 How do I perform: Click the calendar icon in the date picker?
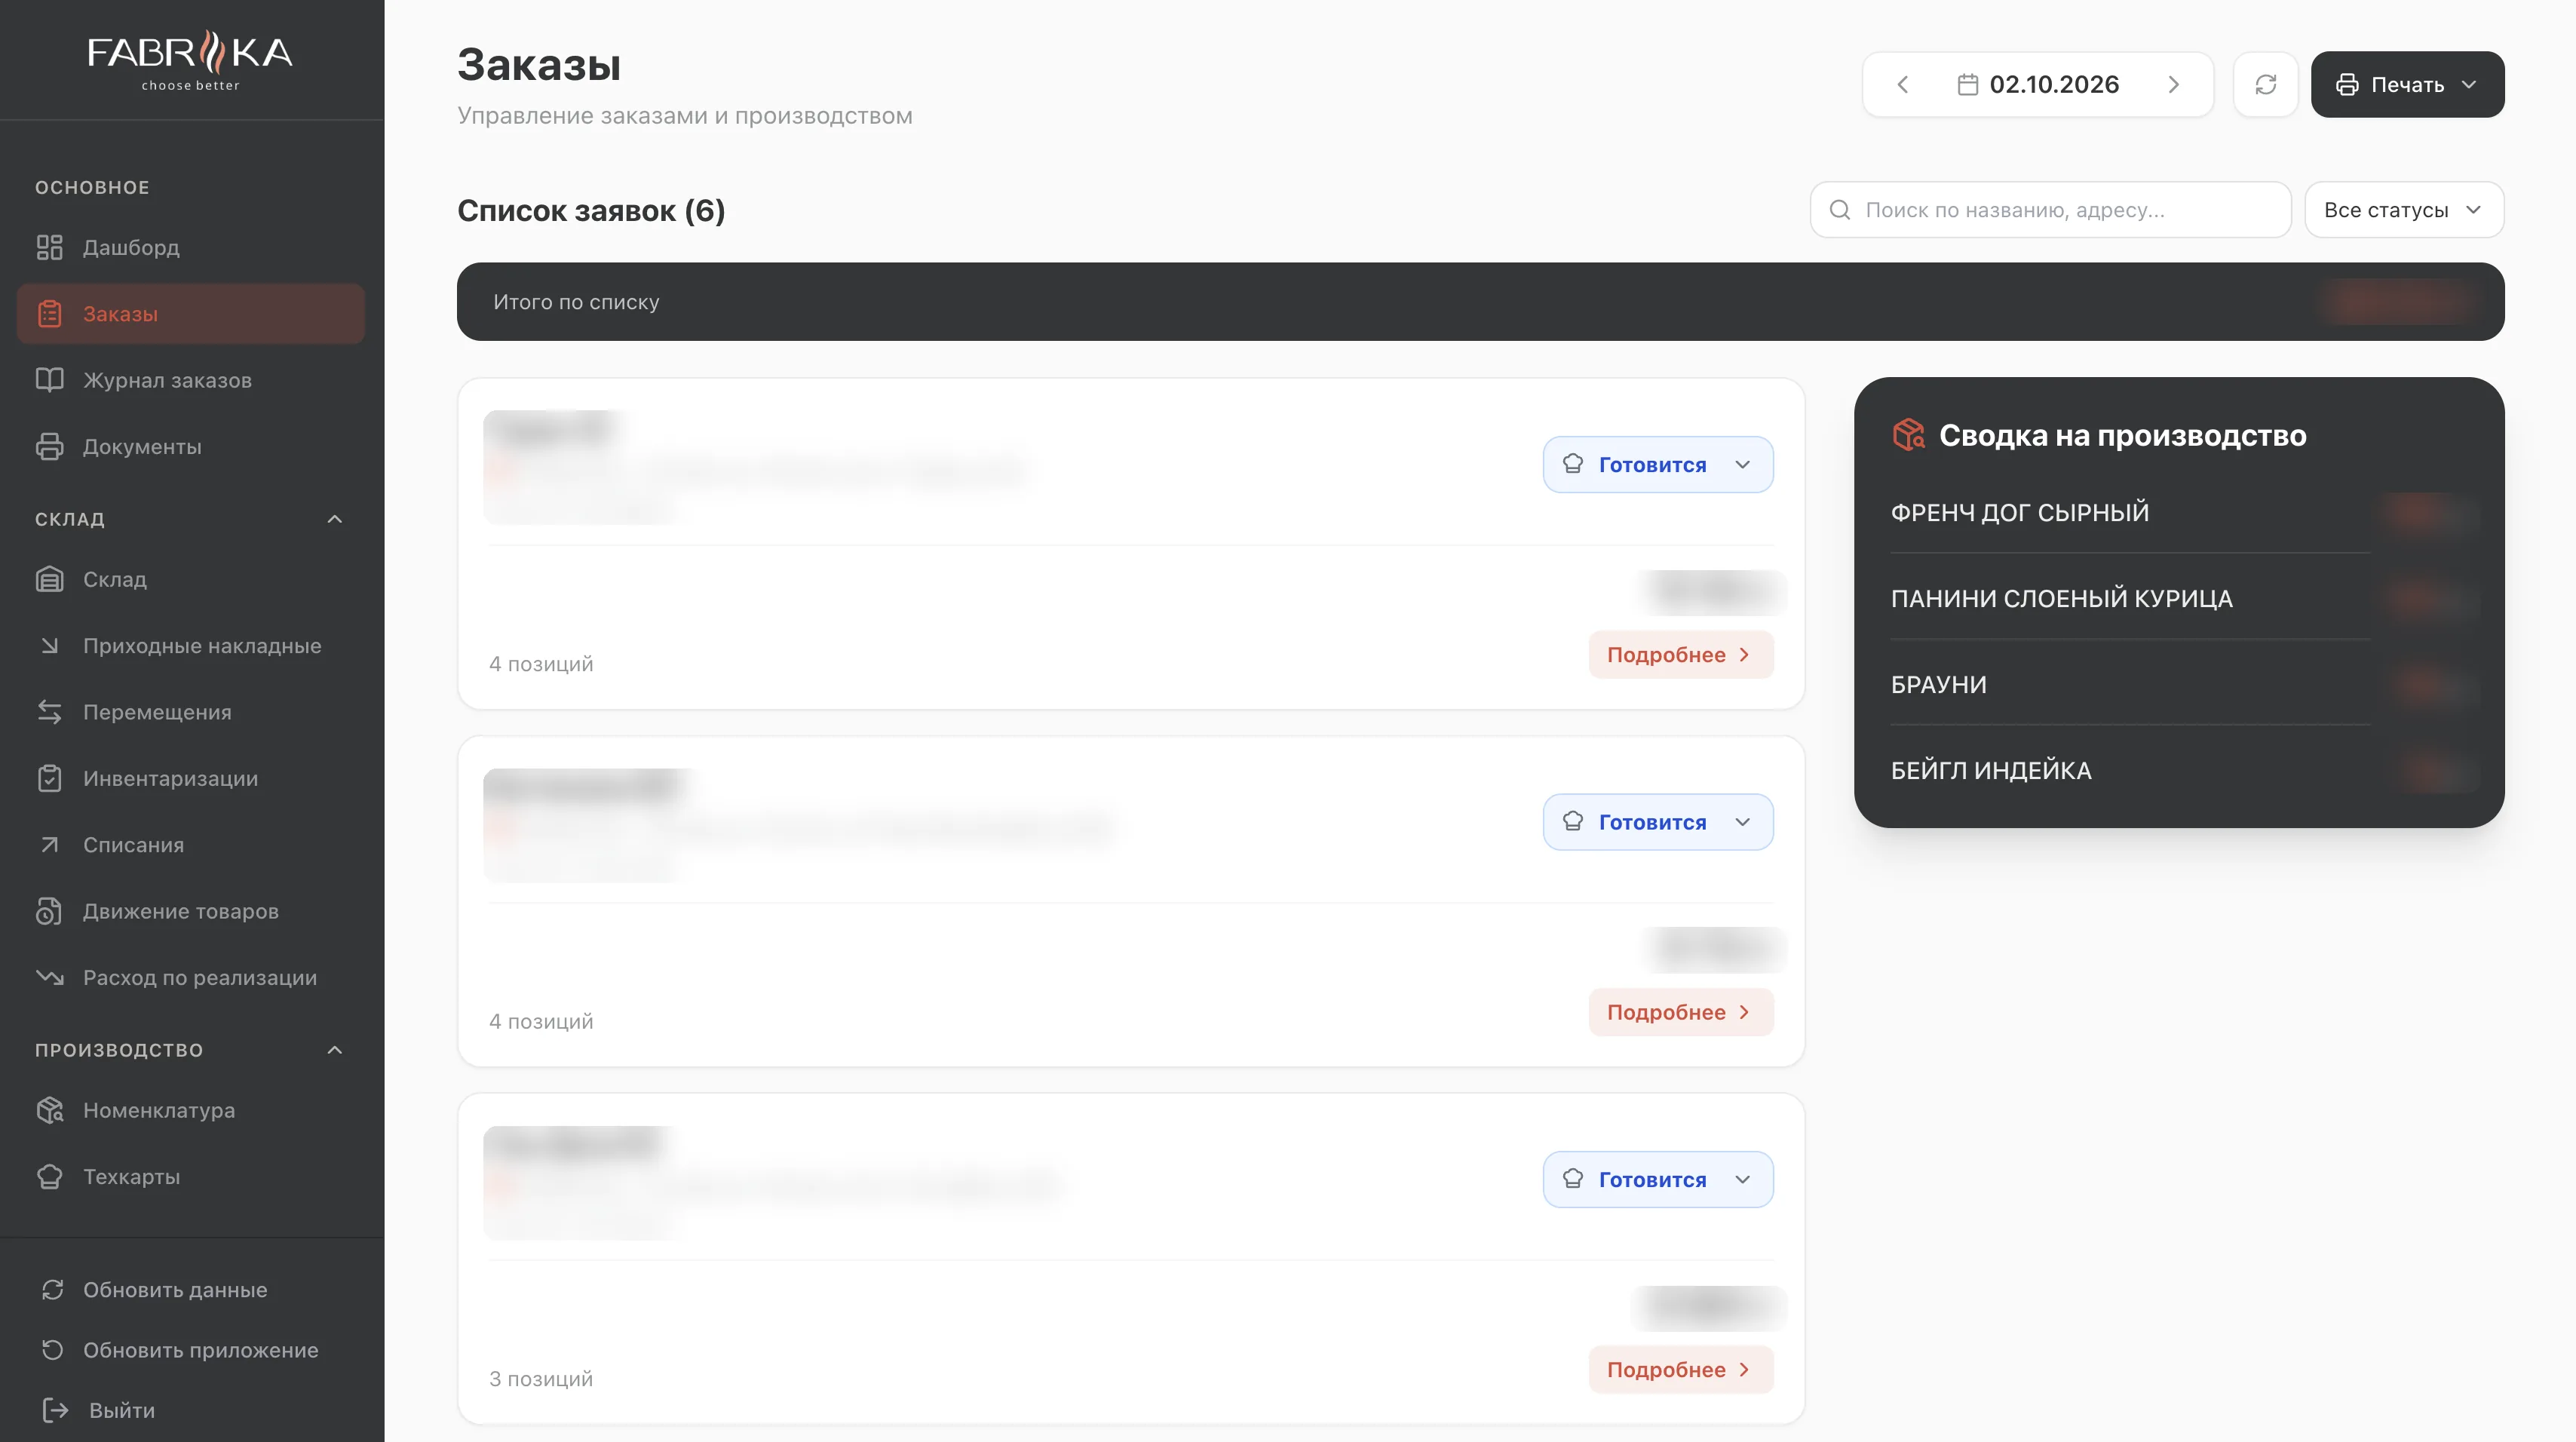[x=1967, y=84]
